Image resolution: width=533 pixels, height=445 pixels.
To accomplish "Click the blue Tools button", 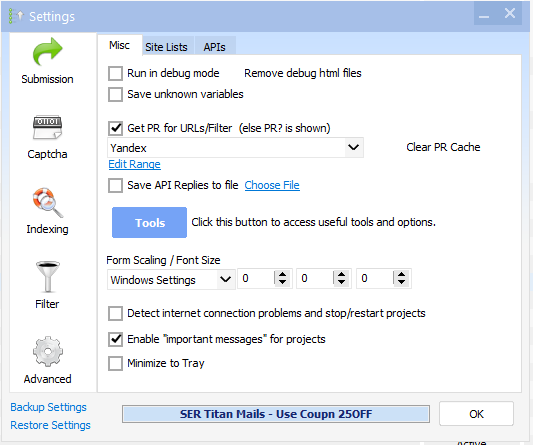I will pyautogui.click(x=149, y=222).
